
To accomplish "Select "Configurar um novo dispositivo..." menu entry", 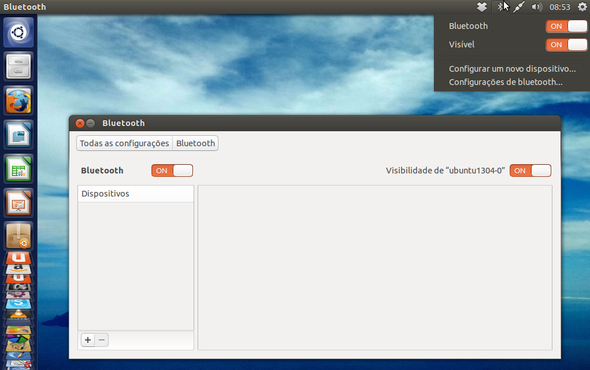I will [512, 69].
